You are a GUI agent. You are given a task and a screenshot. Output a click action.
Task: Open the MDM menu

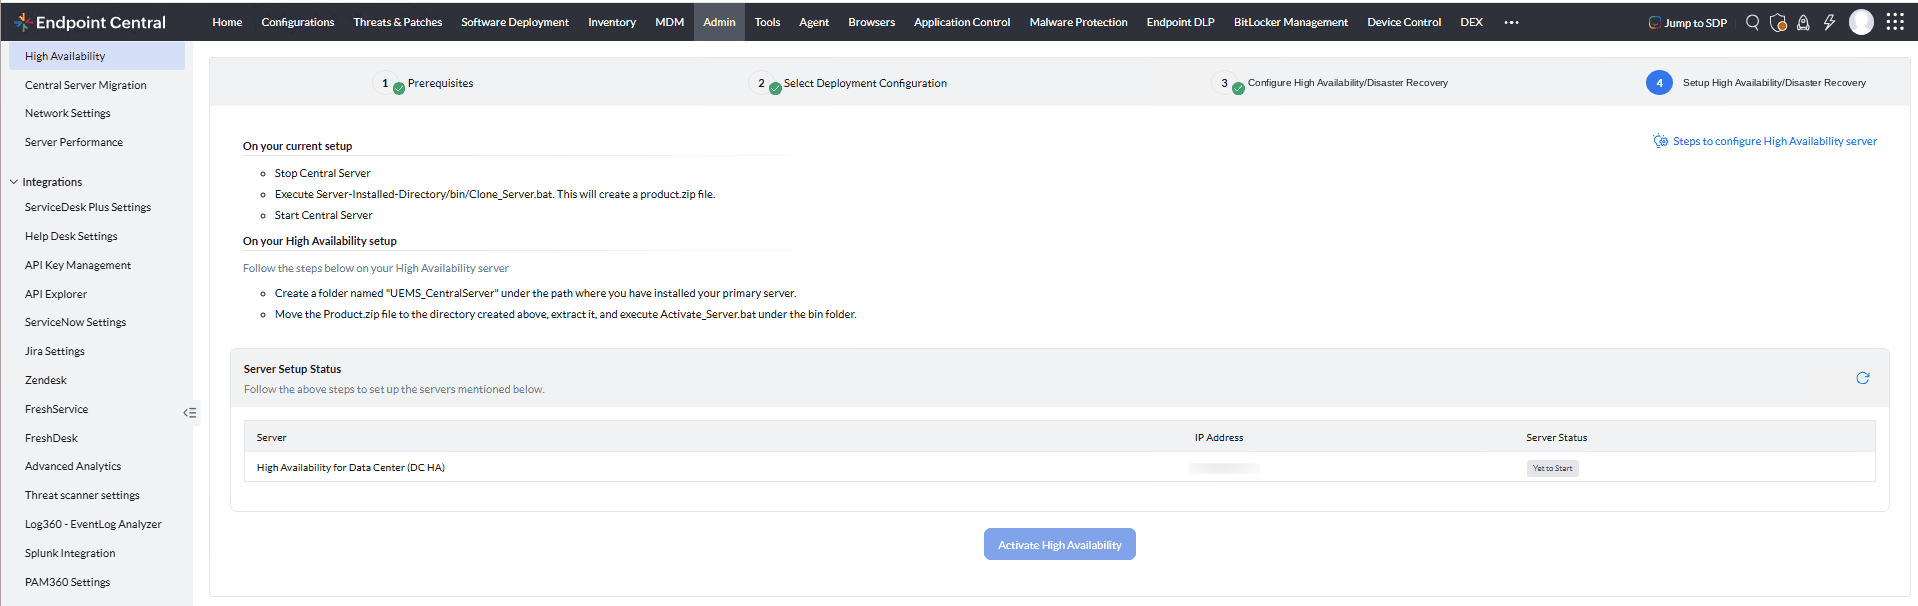click(669, 22)
